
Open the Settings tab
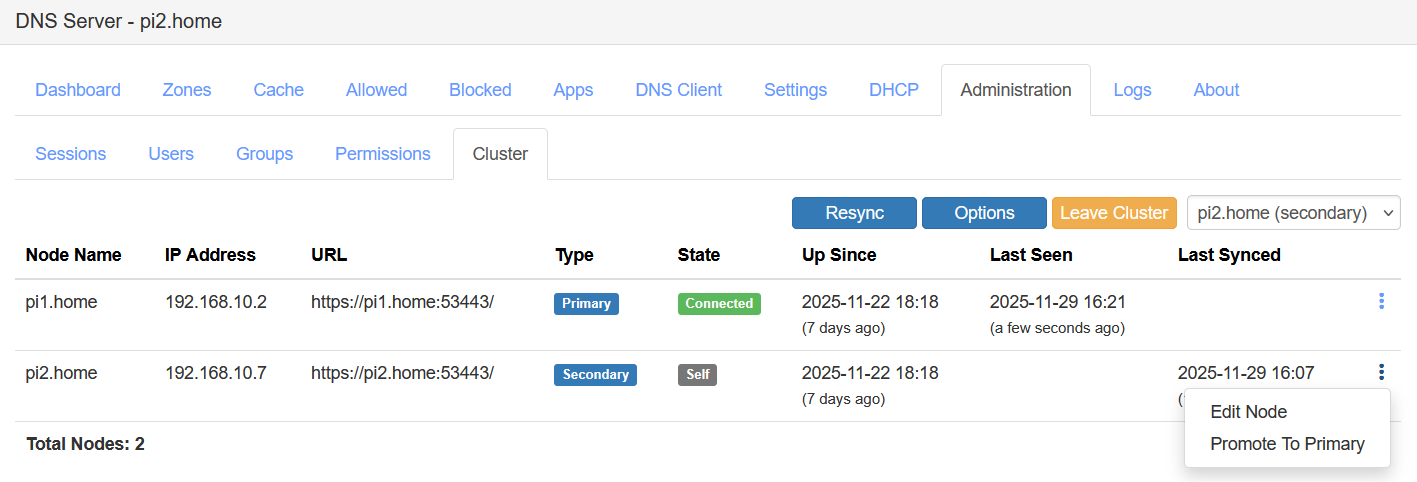[795, 90]
